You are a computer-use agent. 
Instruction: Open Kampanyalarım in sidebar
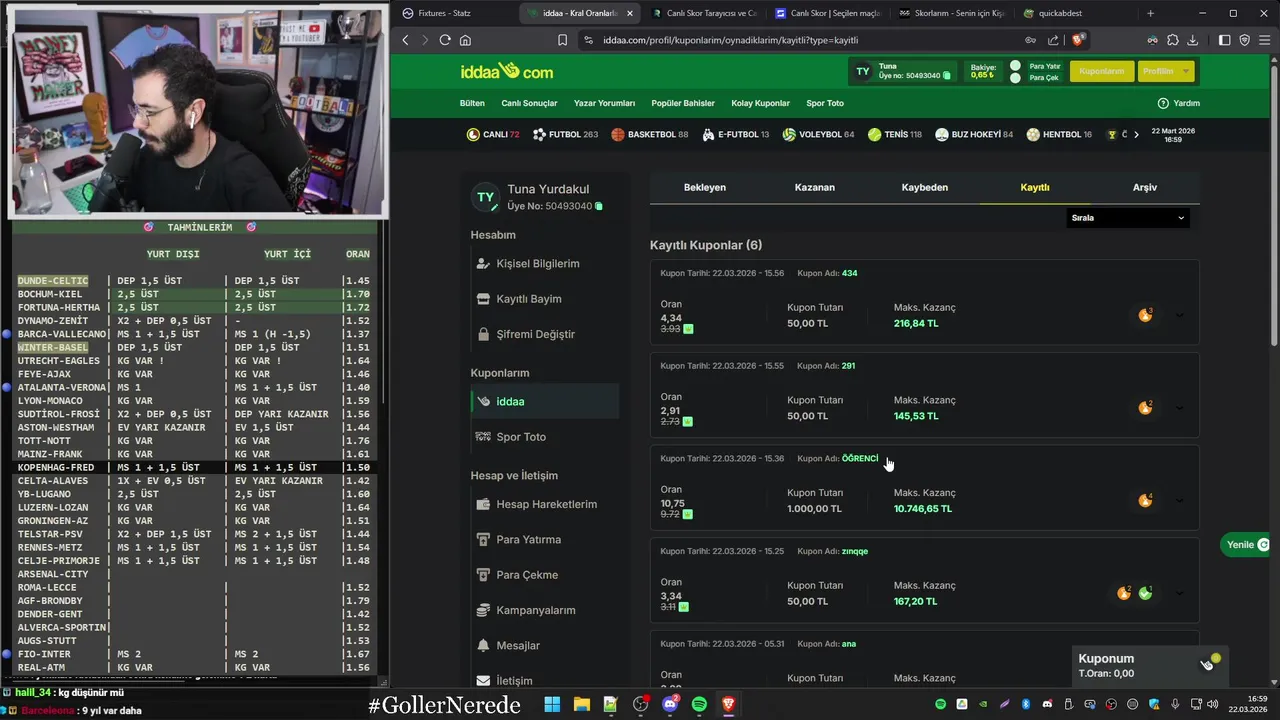[x=536, y=610]
